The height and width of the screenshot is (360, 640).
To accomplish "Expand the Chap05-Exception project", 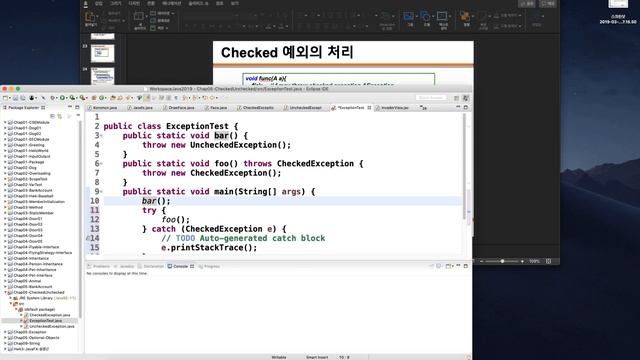I will pyautogui.click(x=5, y=332).
